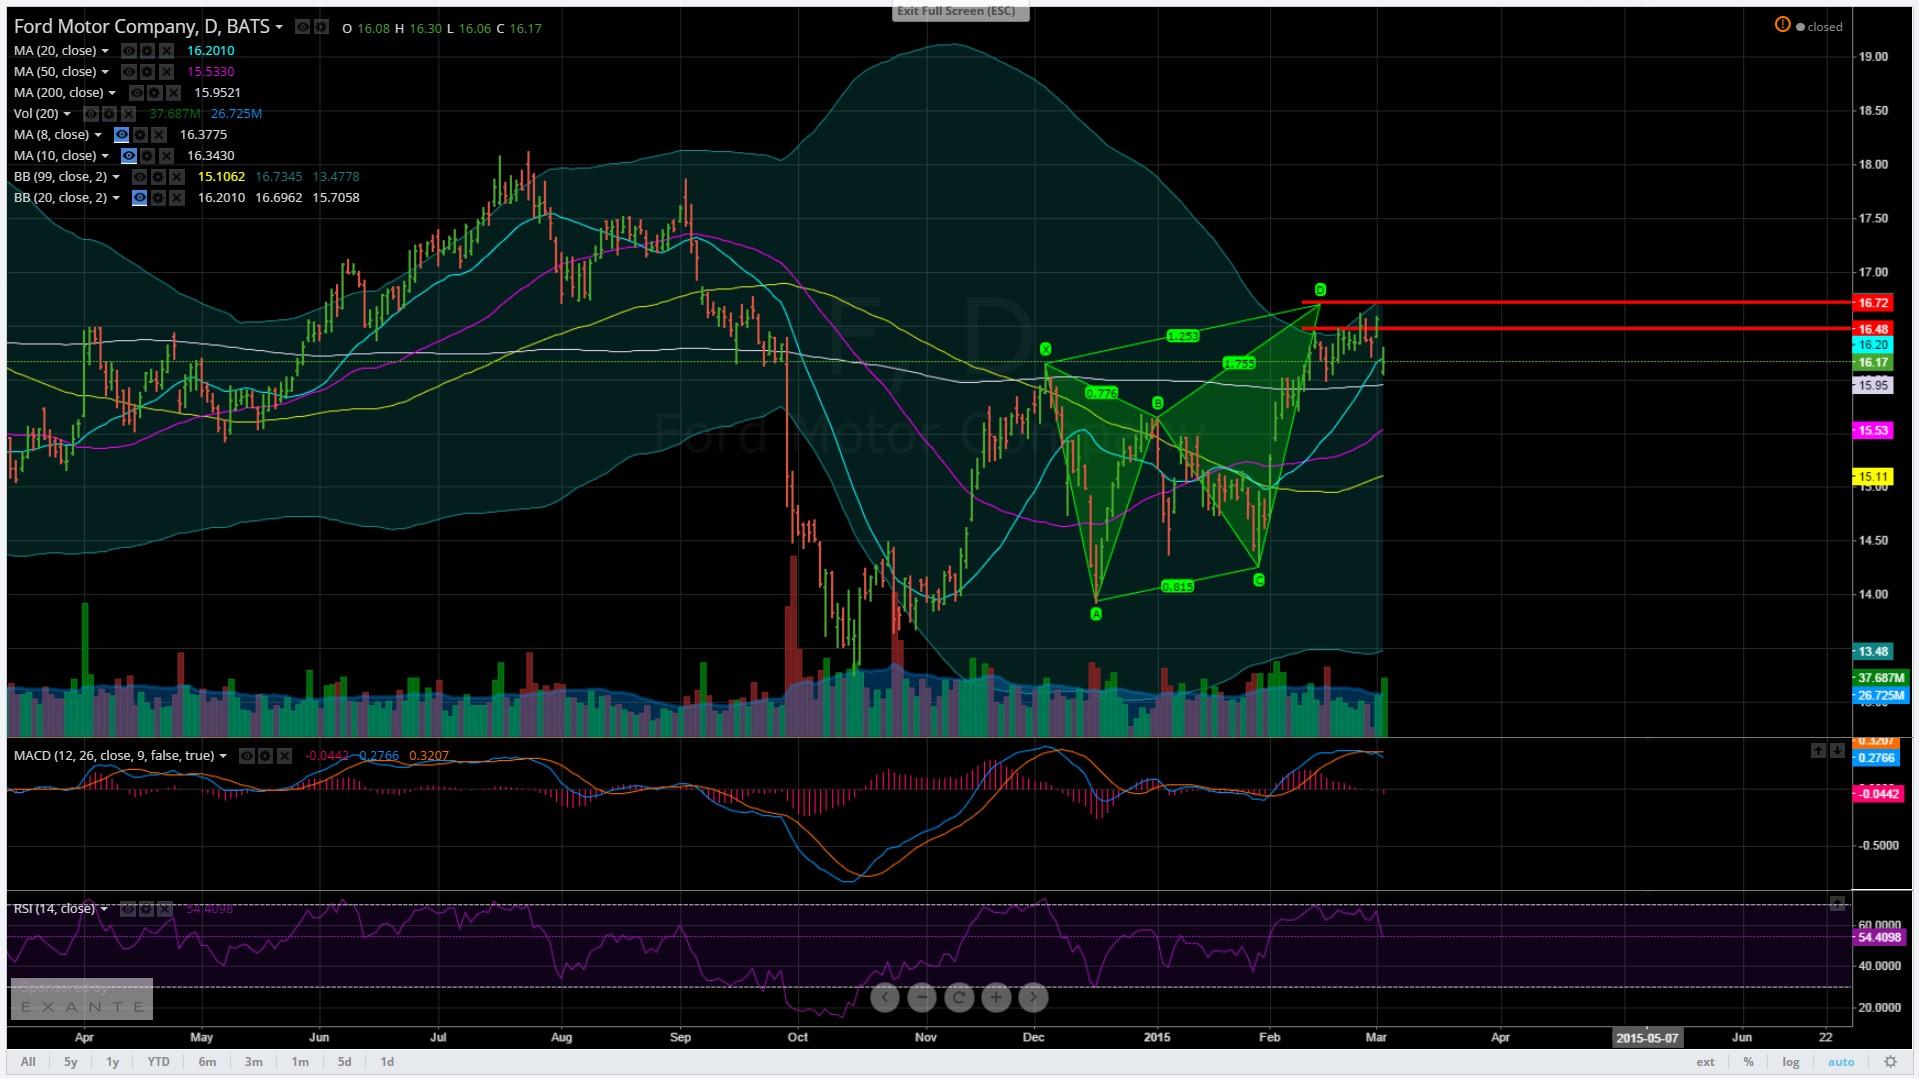Open settings for the MA (20, close) indicator

click(x=147, y=50)
